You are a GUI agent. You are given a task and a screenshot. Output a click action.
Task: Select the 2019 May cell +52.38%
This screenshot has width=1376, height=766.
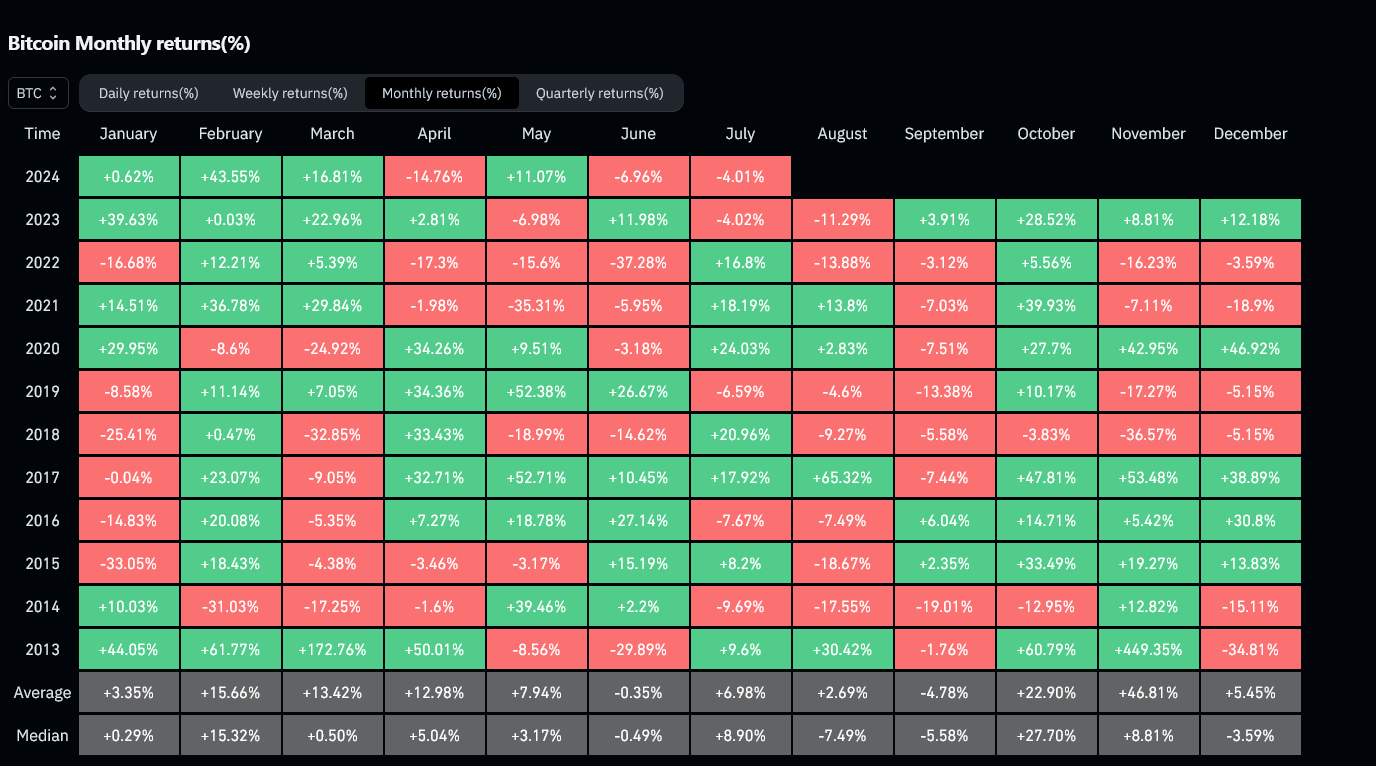[x=536, y=391]
